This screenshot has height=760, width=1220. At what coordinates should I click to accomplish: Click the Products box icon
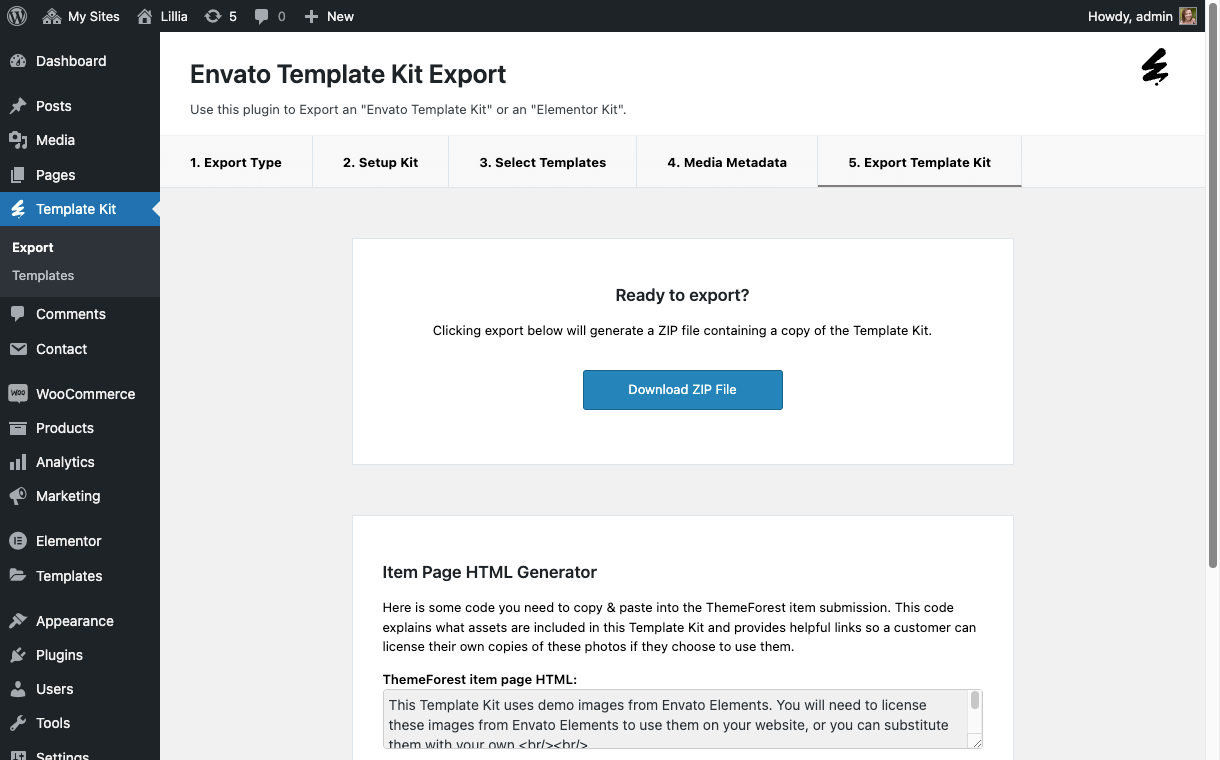point(18,428)
